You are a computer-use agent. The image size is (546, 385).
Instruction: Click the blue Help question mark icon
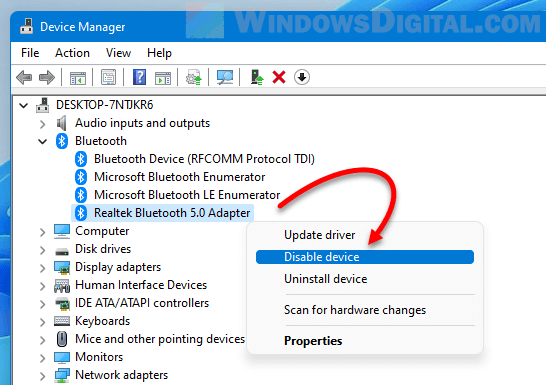[x=140, y=77]
